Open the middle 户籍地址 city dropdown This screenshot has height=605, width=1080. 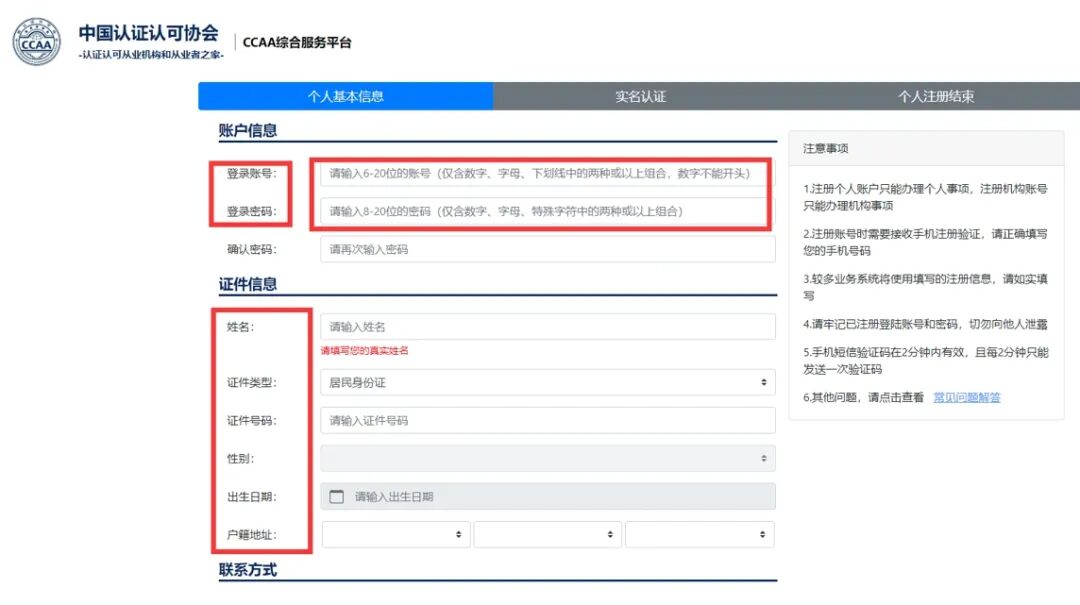click(547, 533)
